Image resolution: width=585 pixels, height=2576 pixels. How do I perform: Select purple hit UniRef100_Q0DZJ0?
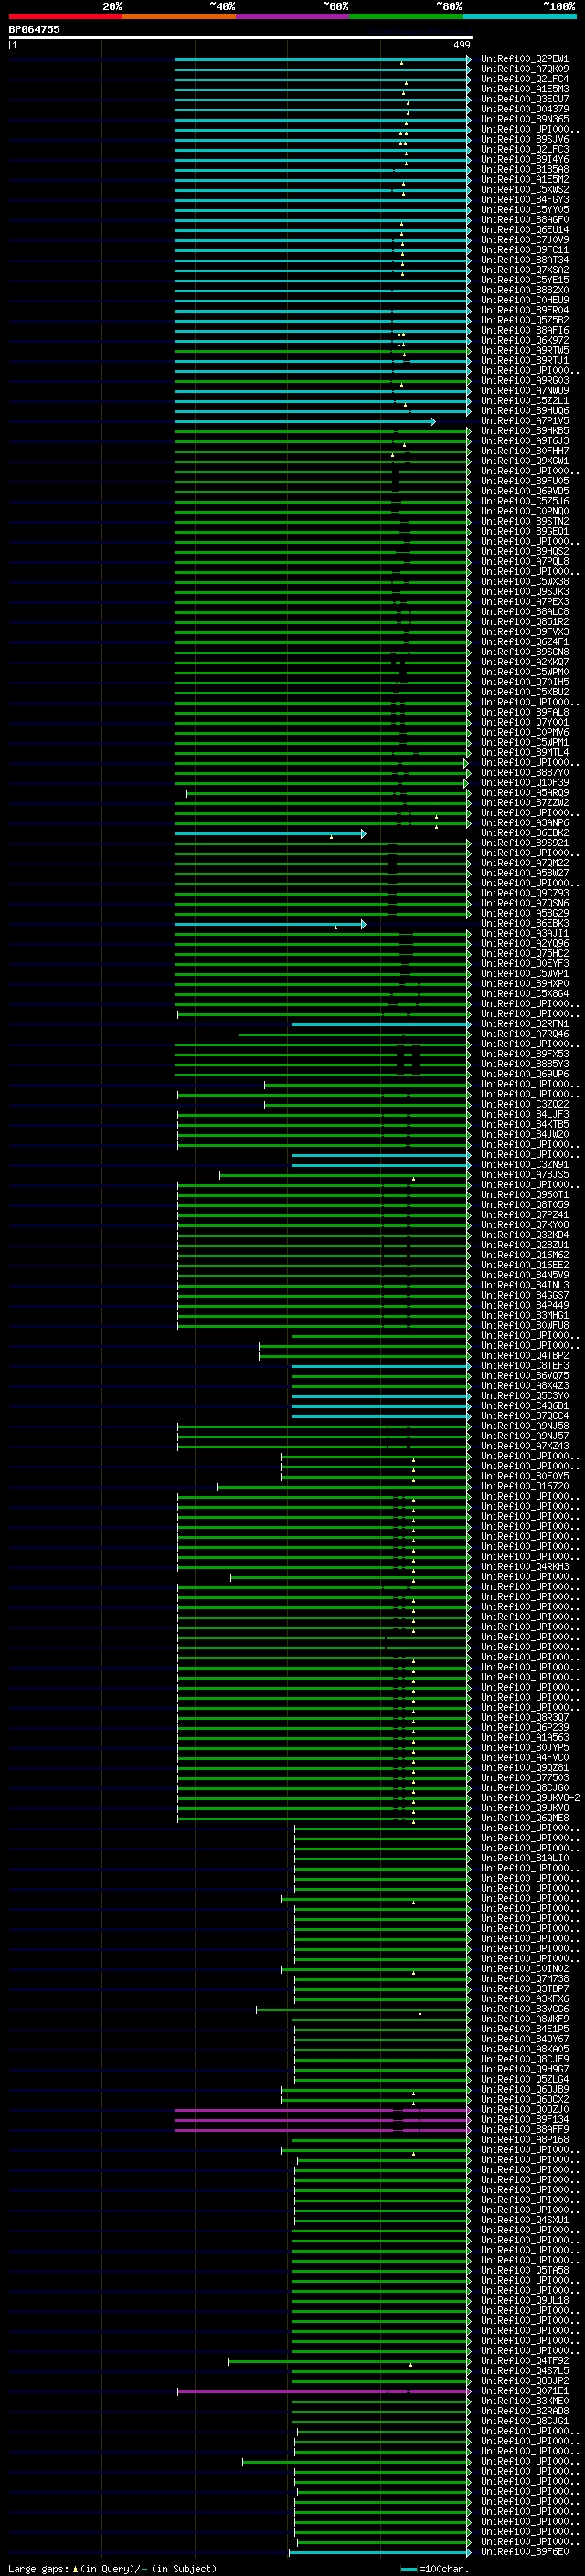pos(524,2109)
